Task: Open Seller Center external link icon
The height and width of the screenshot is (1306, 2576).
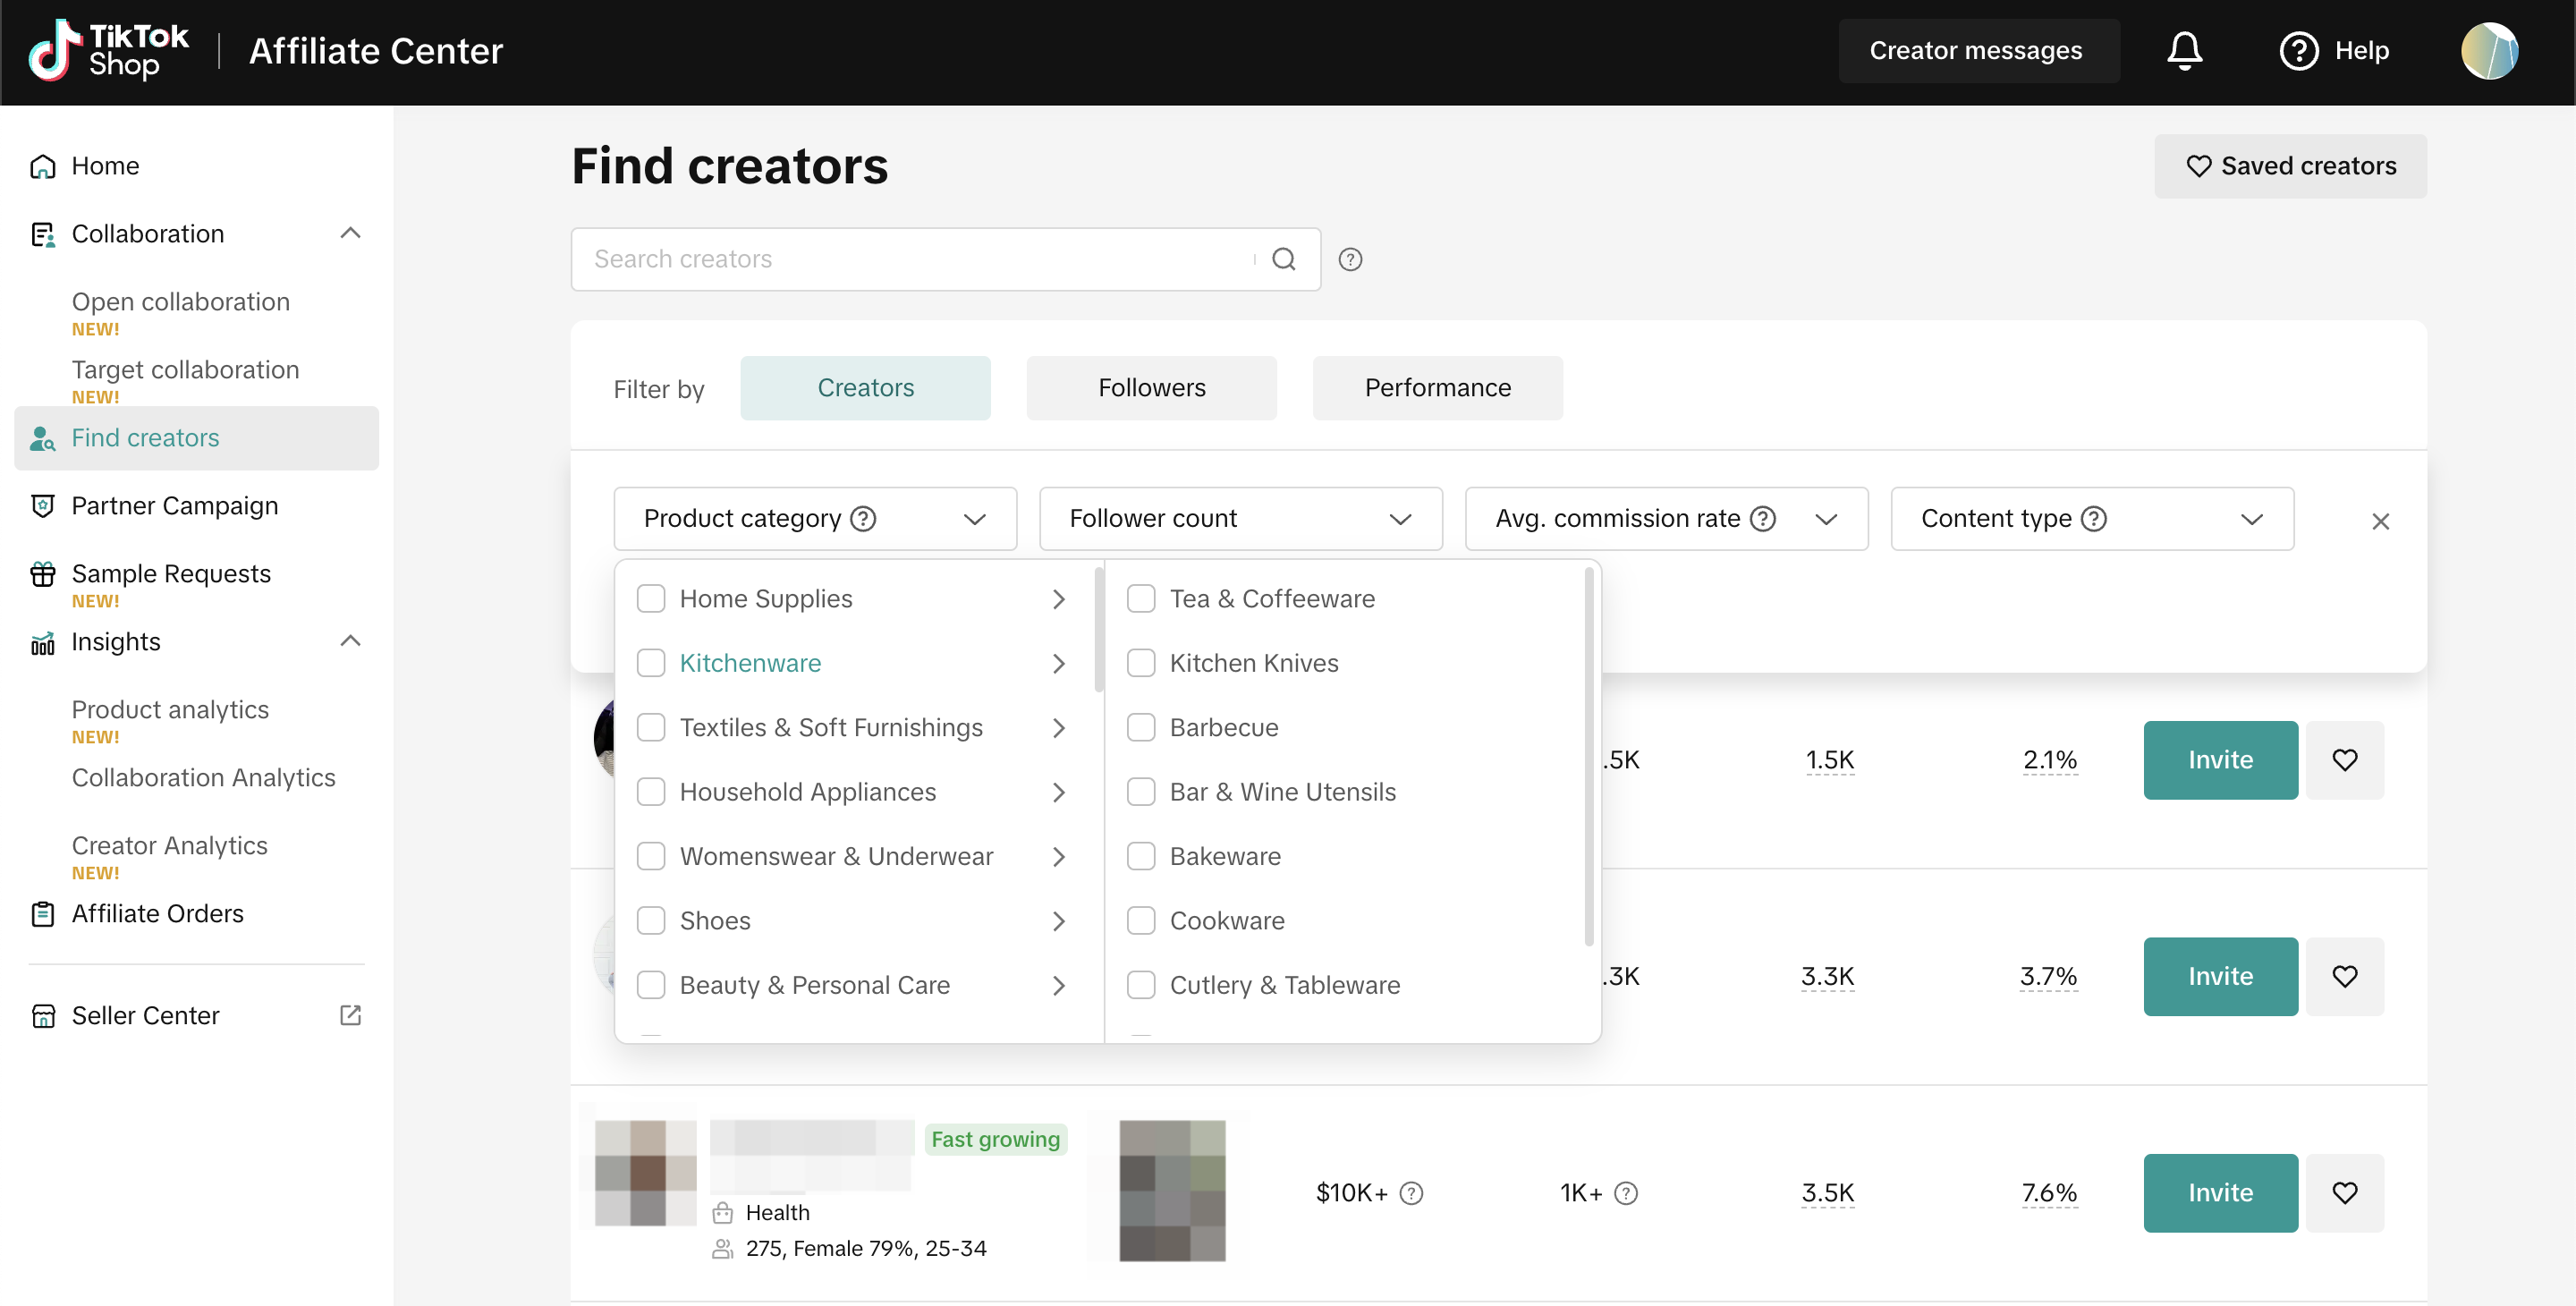Action: pyautogui.click(x=350, y=1015)
